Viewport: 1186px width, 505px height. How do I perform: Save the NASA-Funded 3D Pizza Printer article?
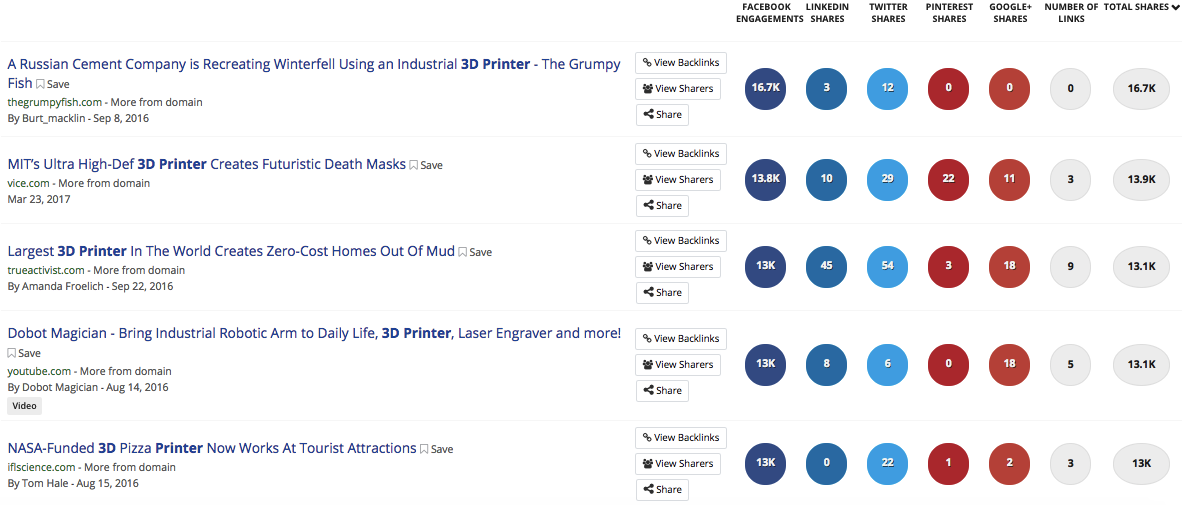(436, 449)
